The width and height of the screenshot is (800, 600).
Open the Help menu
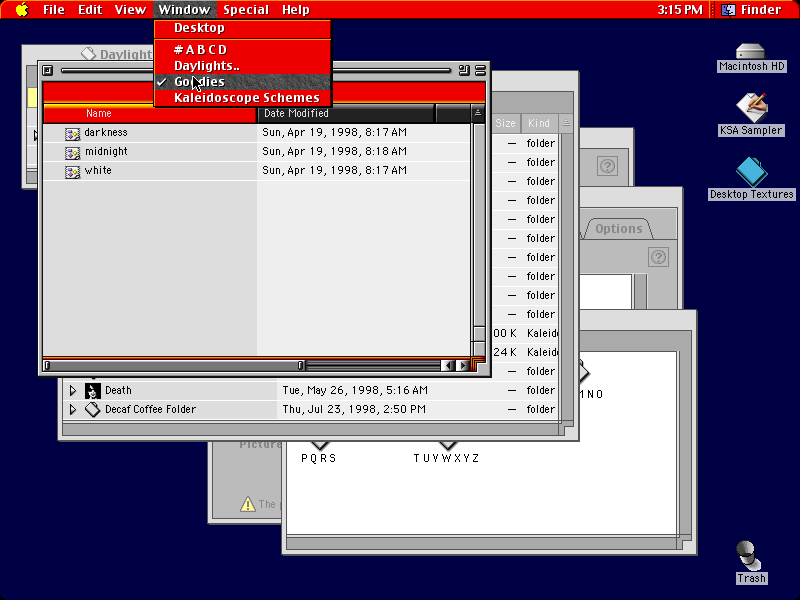pos(295,10)
